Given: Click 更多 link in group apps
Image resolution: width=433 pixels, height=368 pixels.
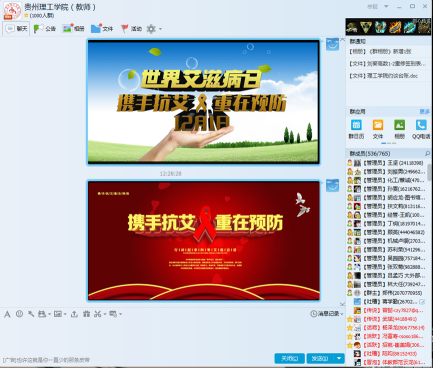Looking at the screenshot, I should pos(424,111).
